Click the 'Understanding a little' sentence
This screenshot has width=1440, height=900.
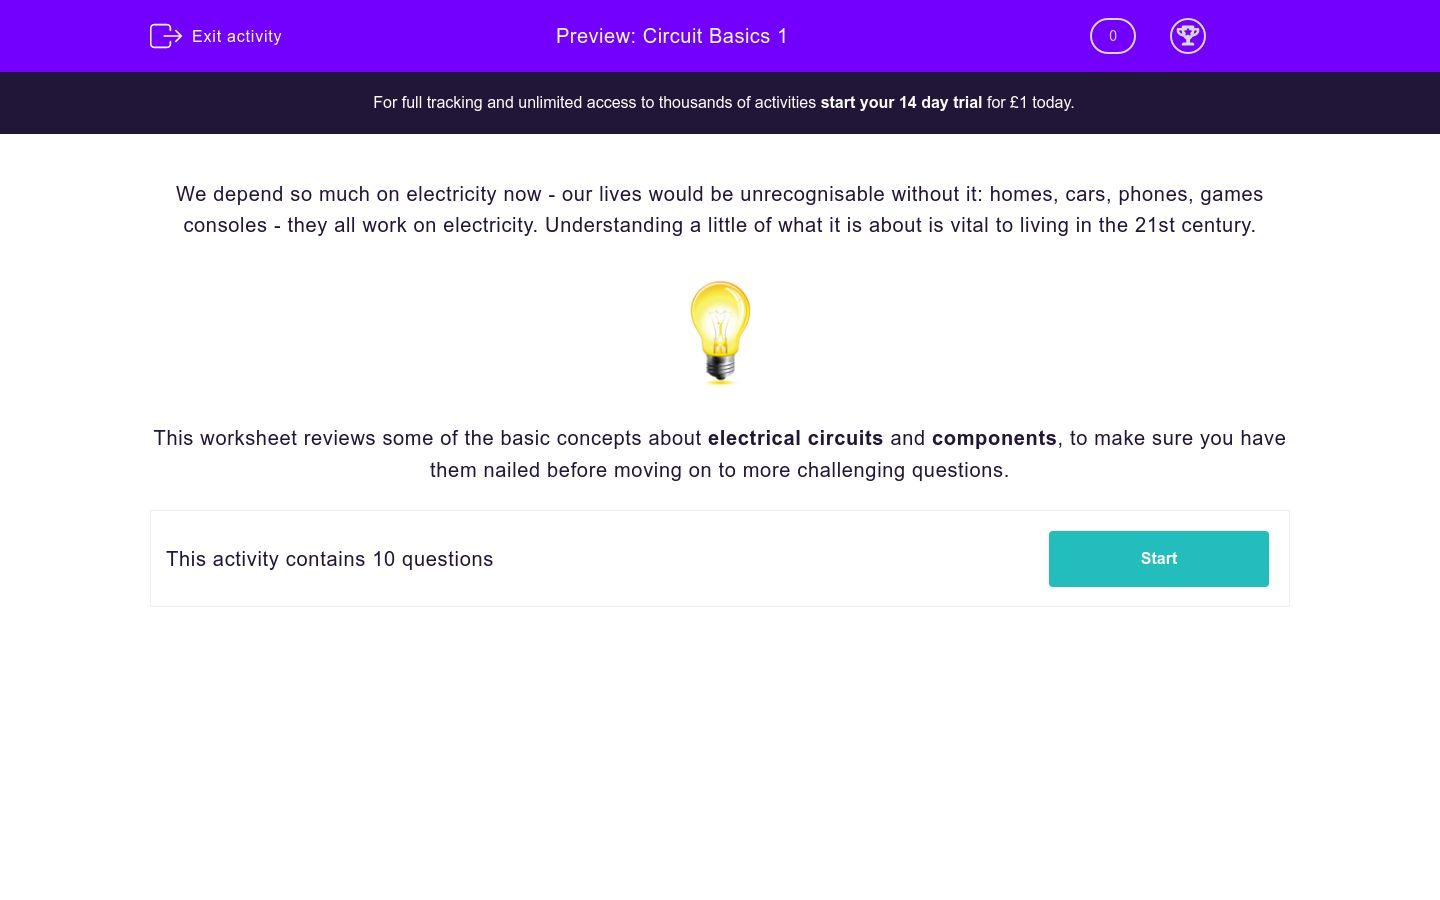[x=900, y=225]
